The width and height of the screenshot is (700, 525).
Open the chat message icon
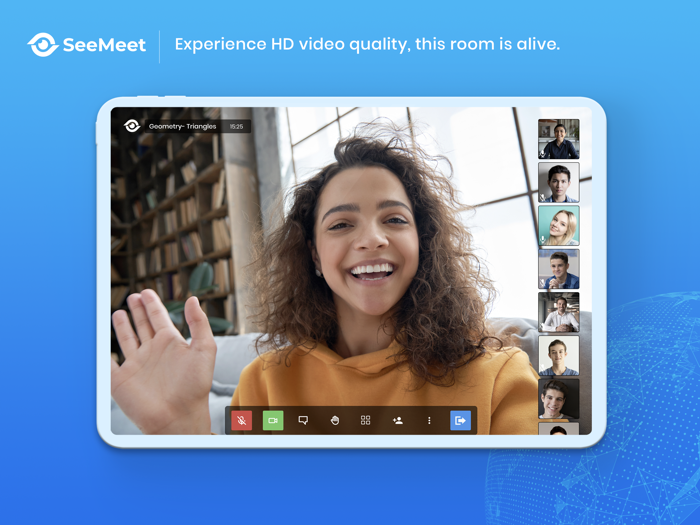(x=303, y=420)
